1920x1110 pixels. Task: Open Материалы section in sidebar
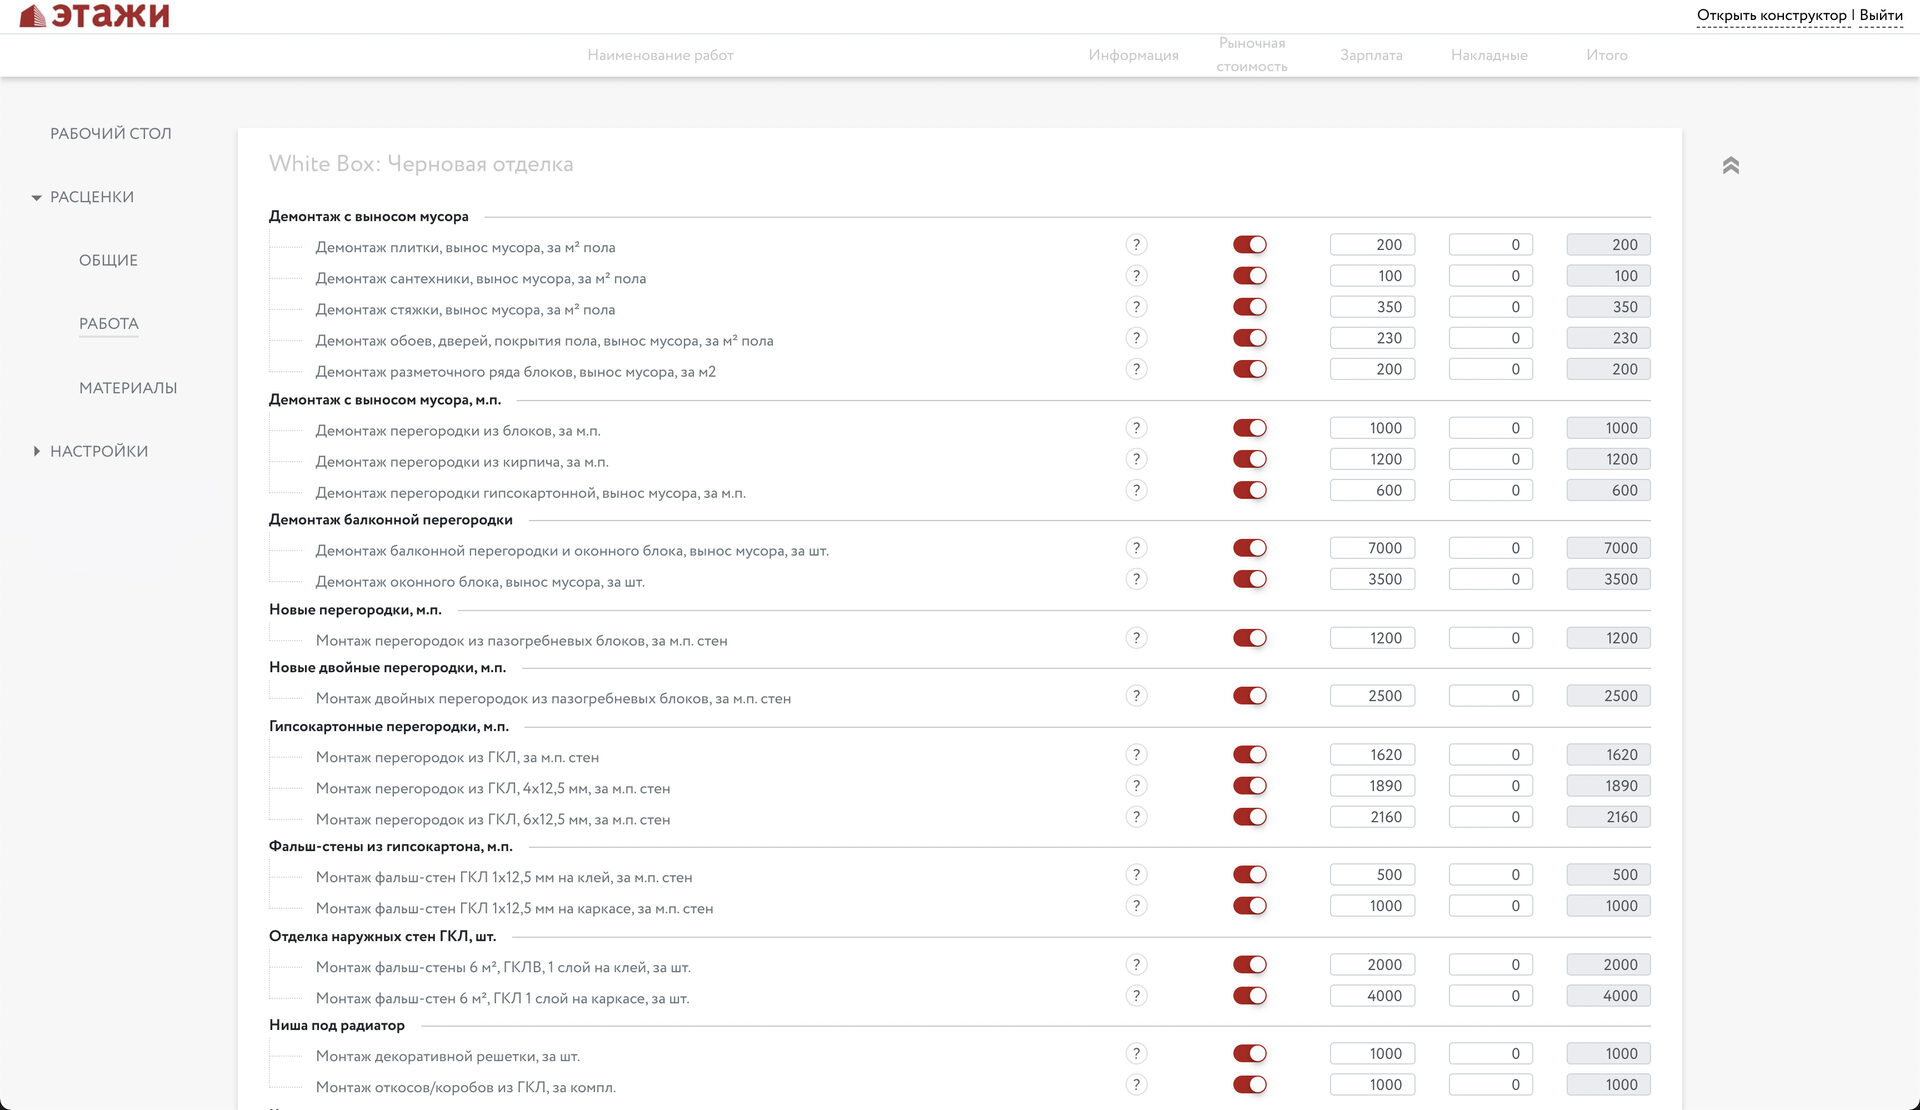pos(128,388)
